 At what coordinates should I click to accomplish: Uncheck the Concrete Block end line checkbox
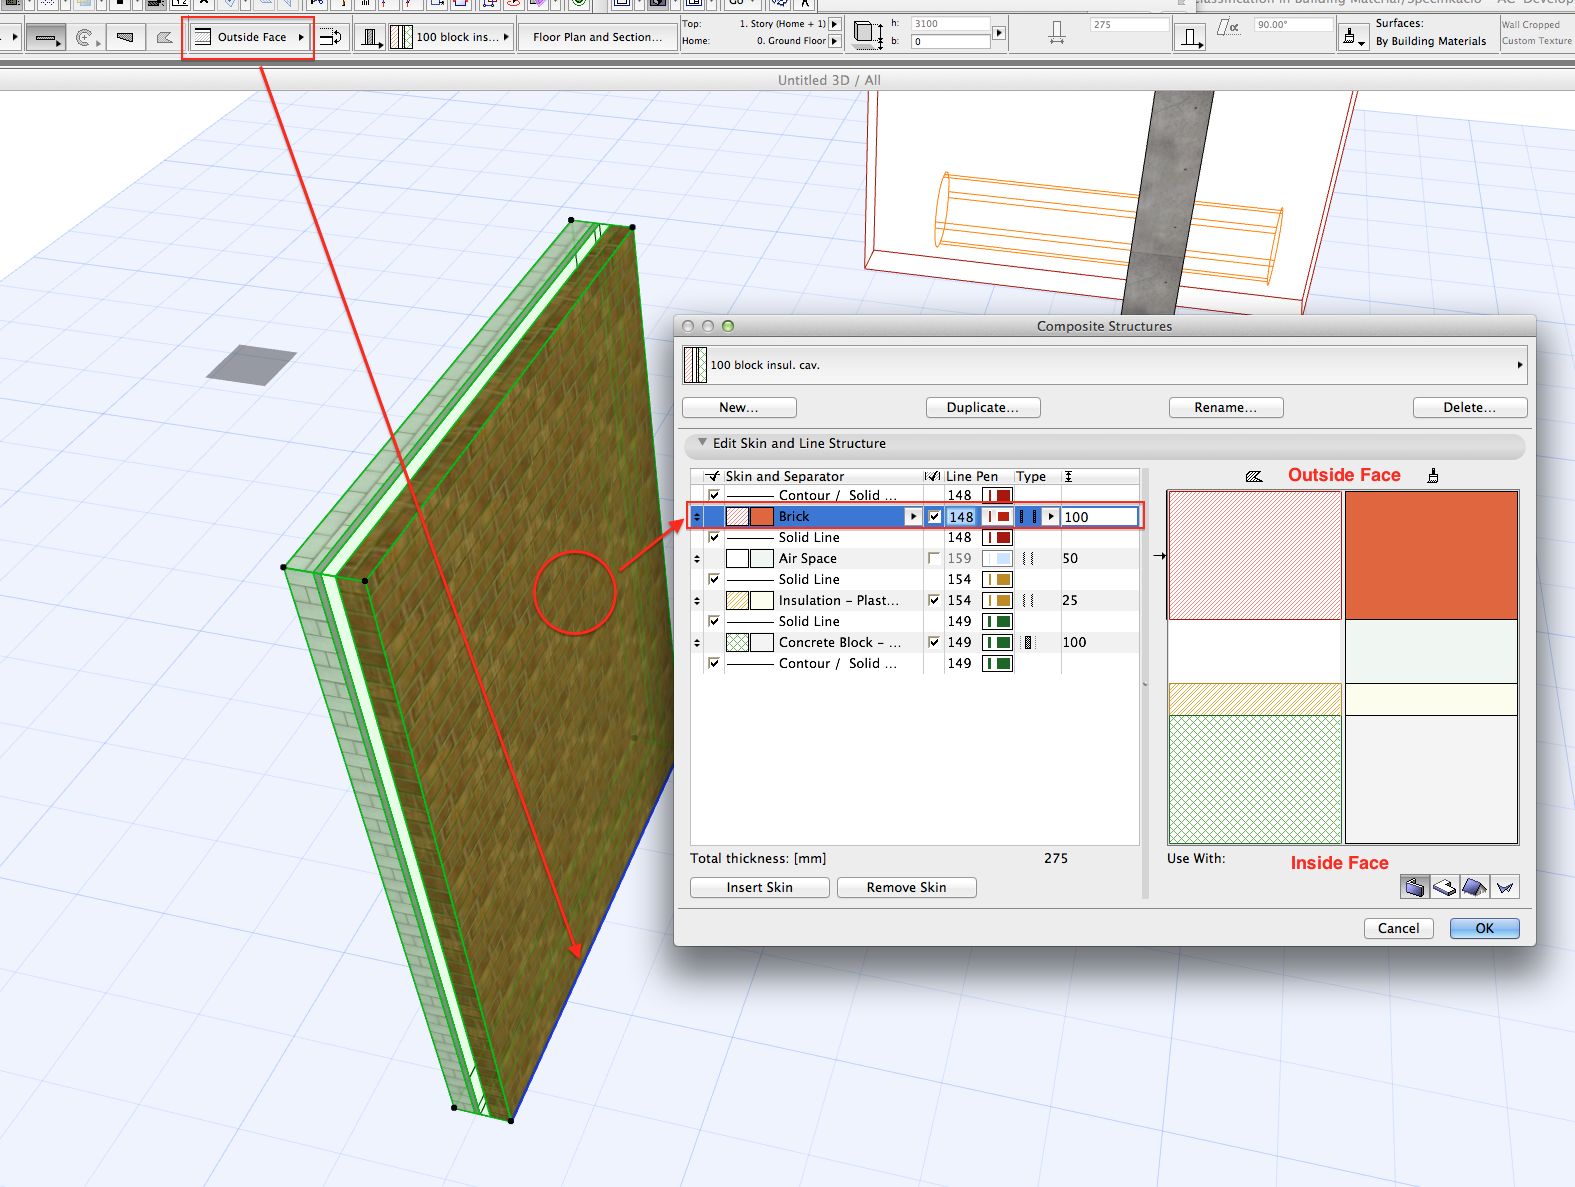click(934, 642)
